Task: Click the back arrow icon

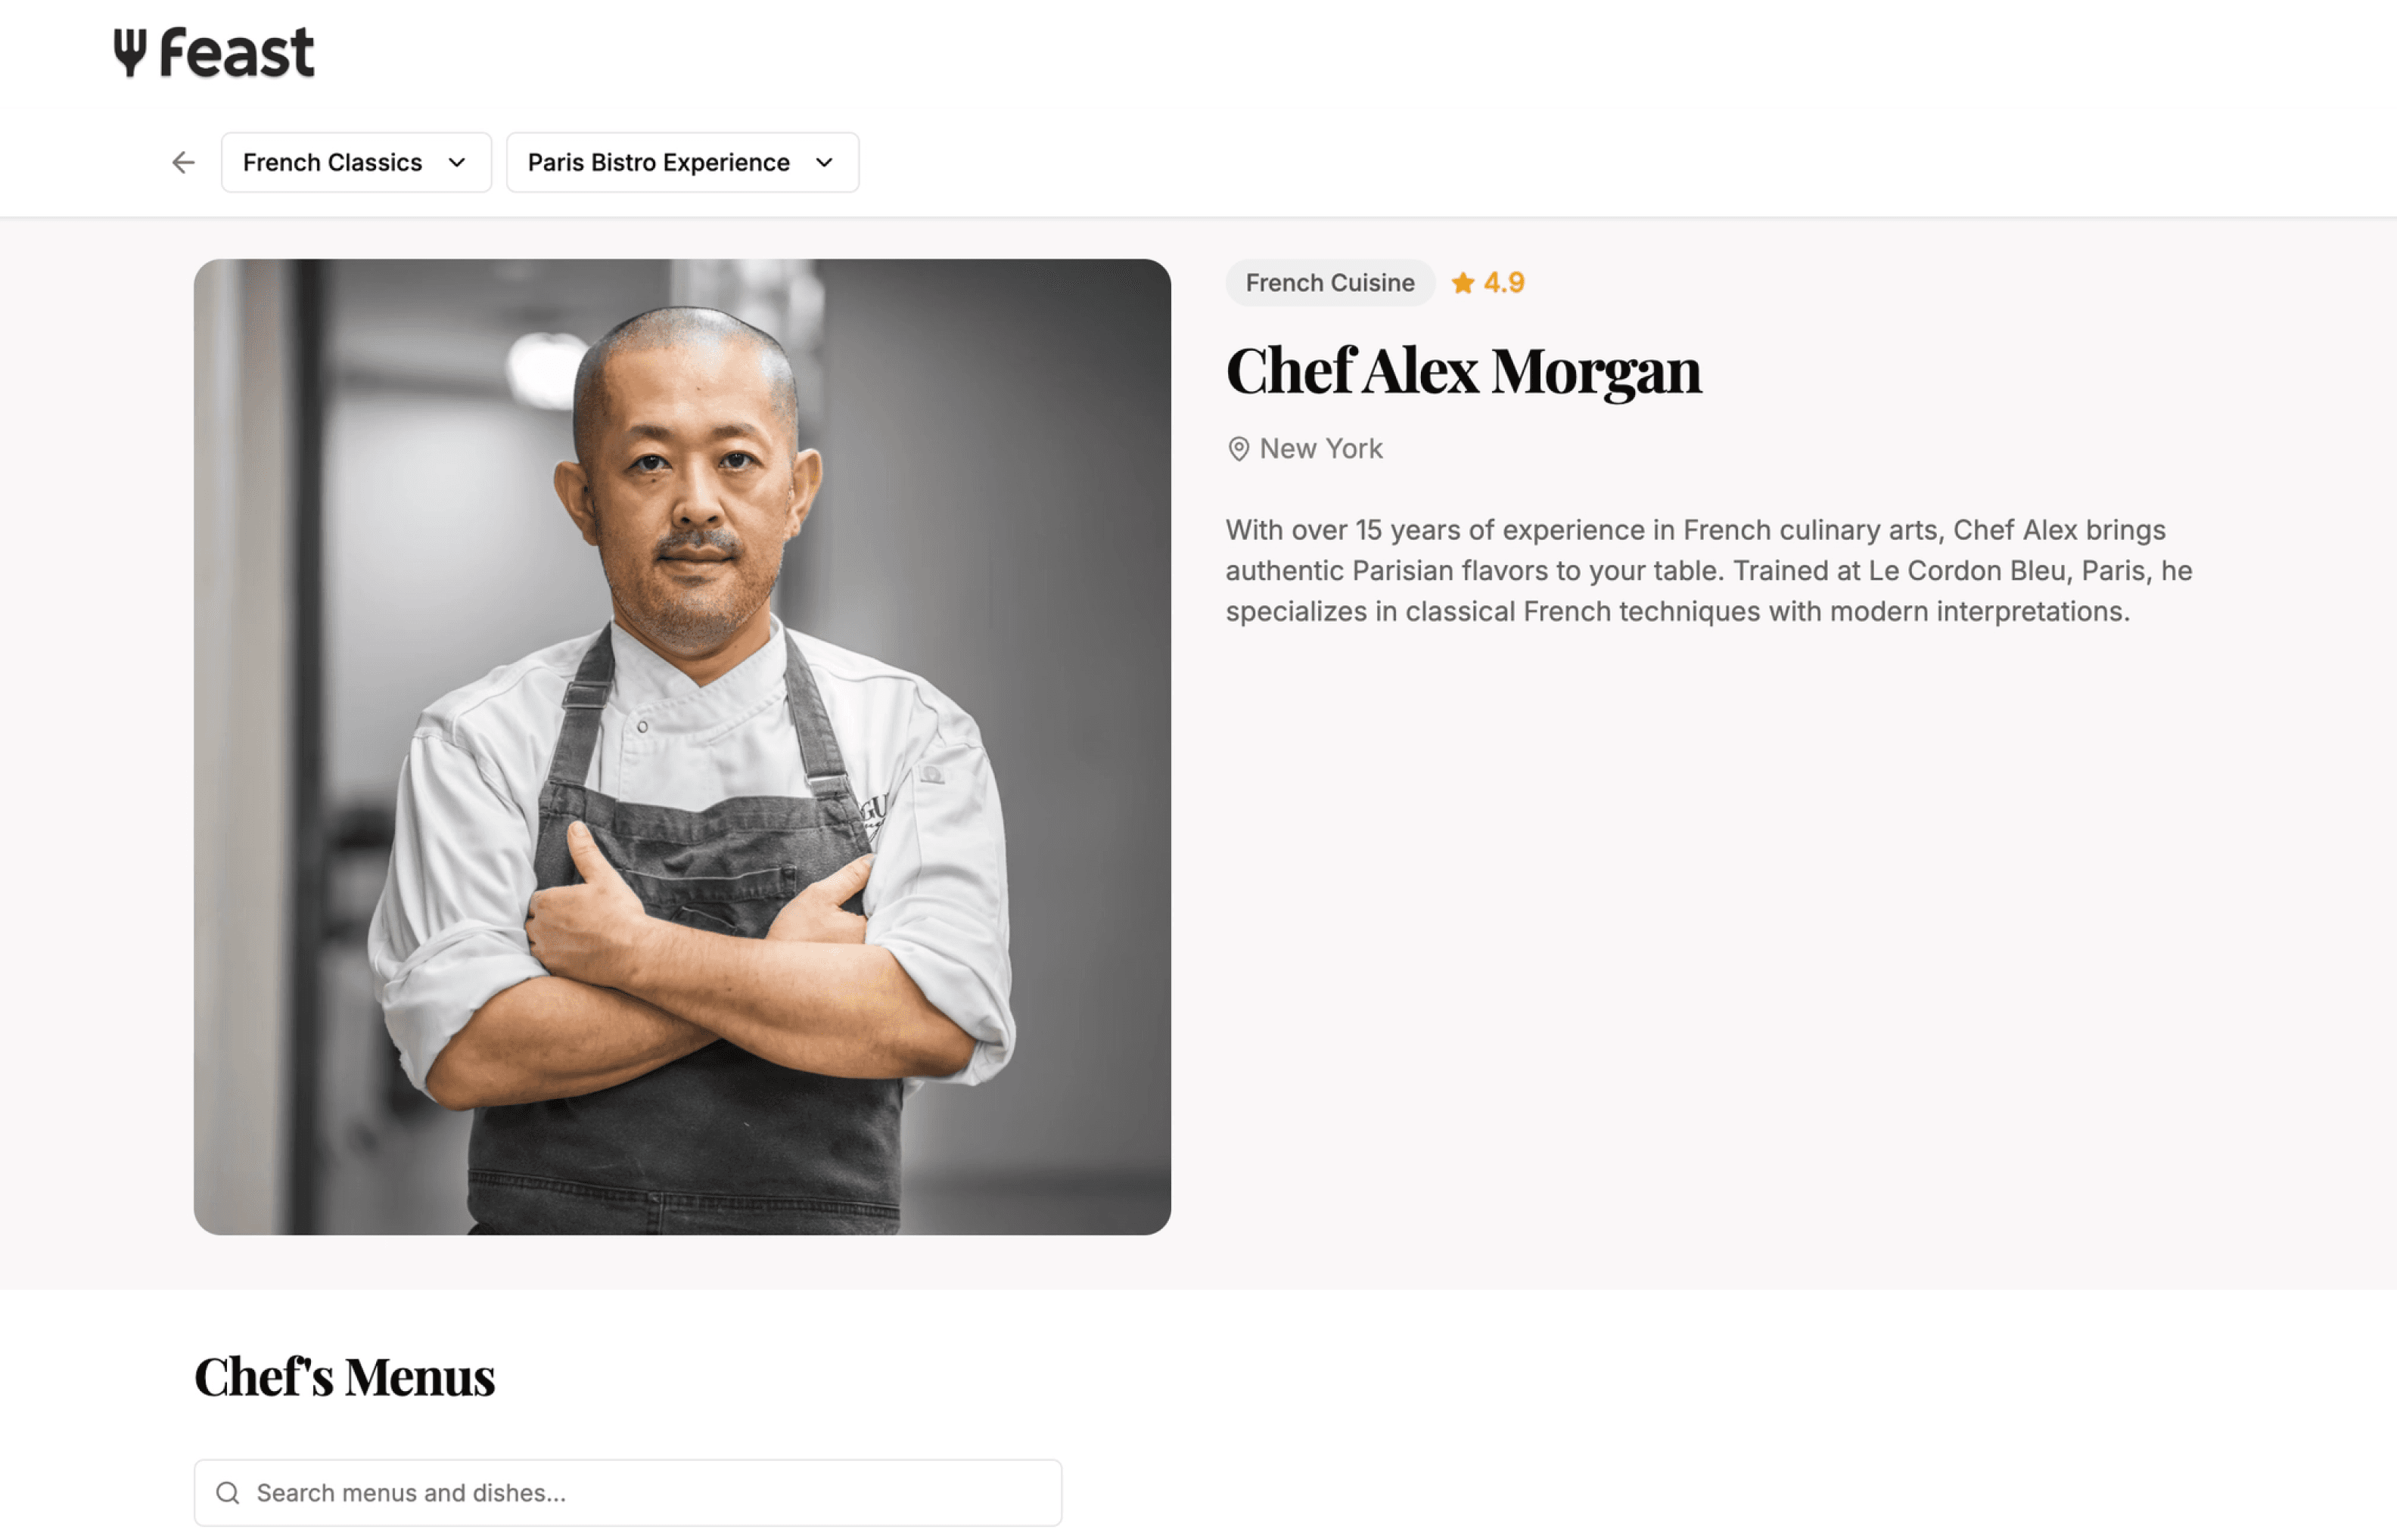Action: coord(183,162)
